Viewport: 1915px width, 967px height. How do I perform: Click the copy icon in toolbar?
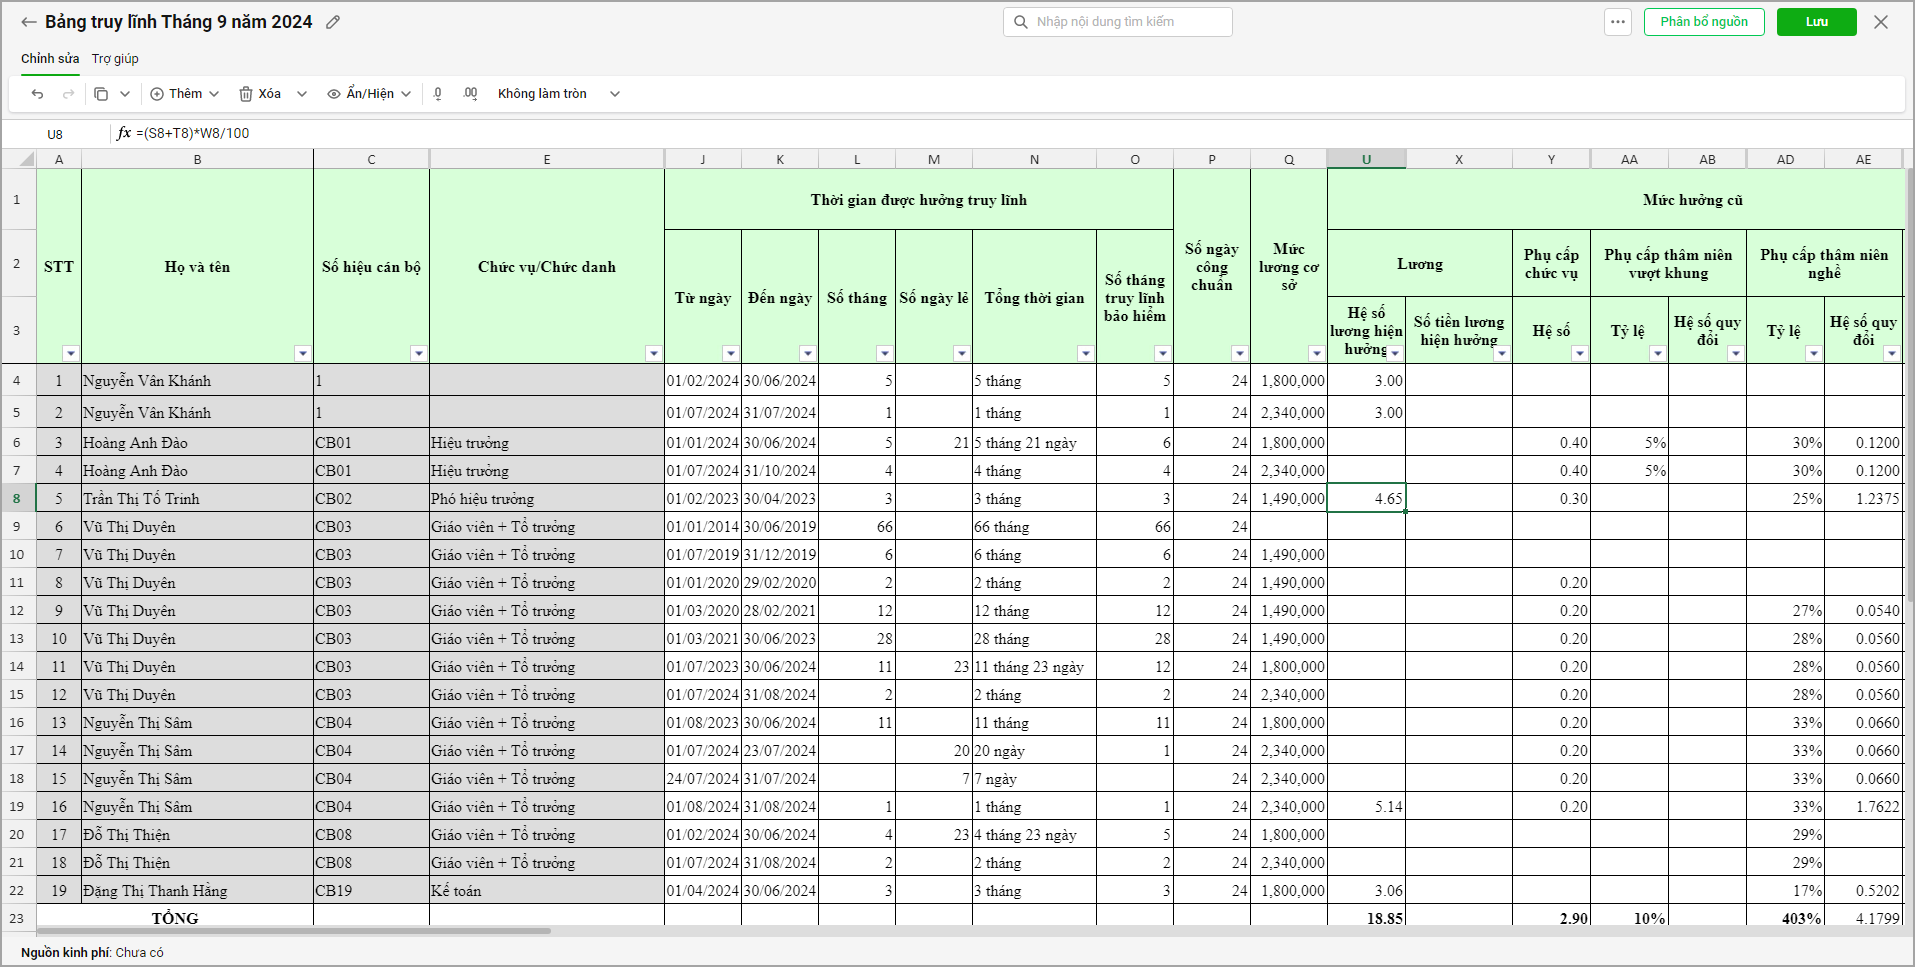click(x=101, y=94)
